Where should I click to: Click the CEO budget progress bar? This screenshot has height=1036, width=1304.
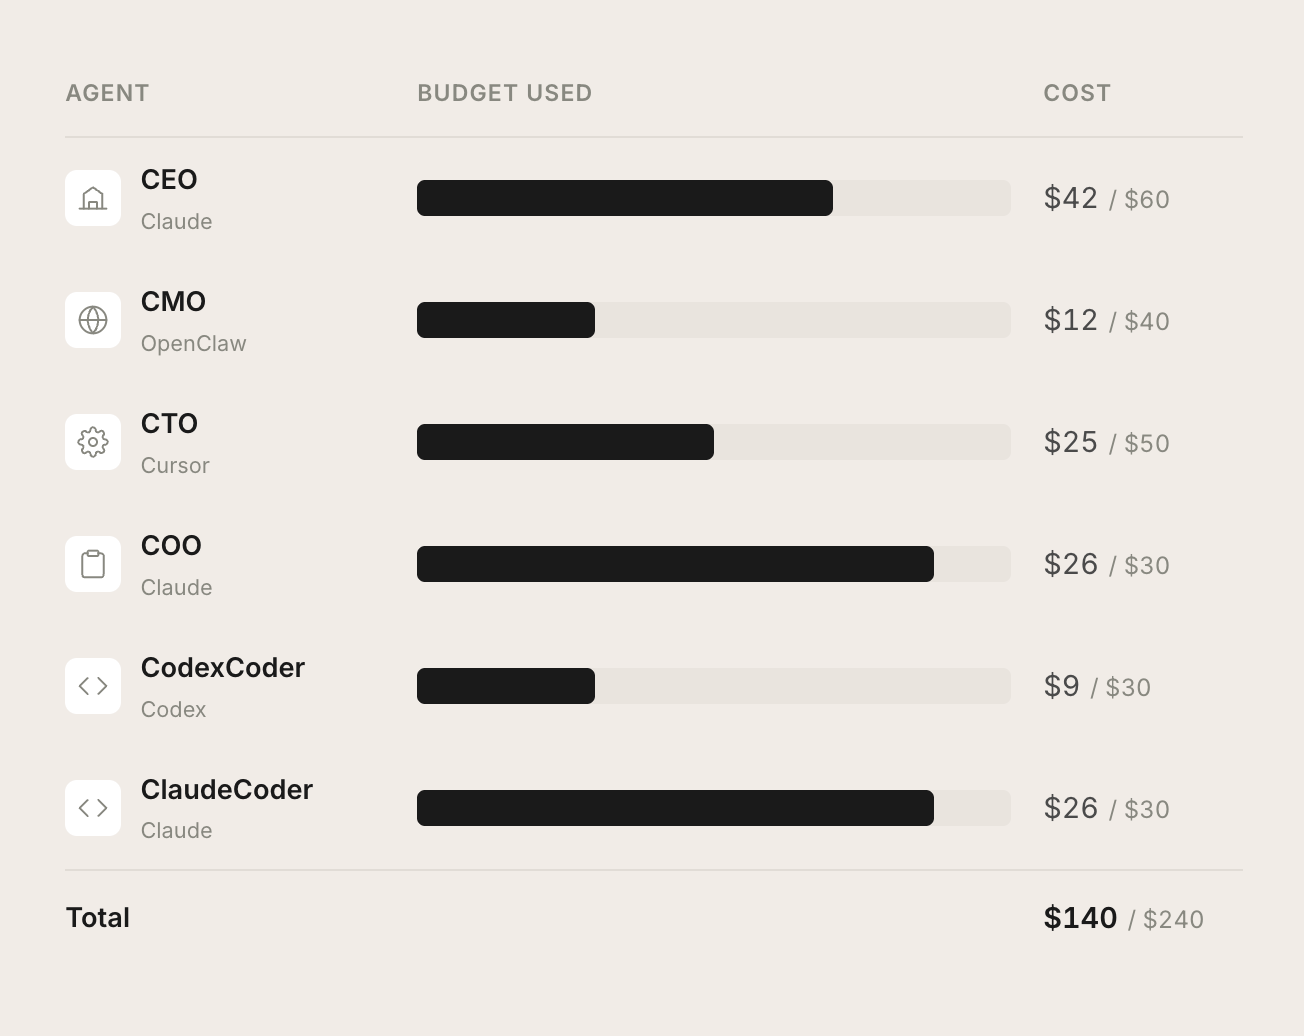click(713, 198)
